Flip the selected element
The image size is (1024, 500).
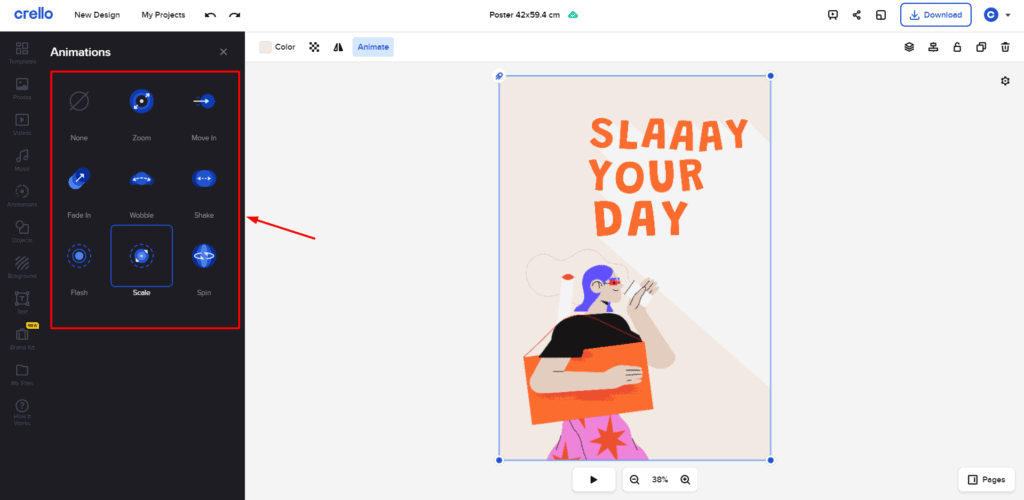tap(338, 47)
